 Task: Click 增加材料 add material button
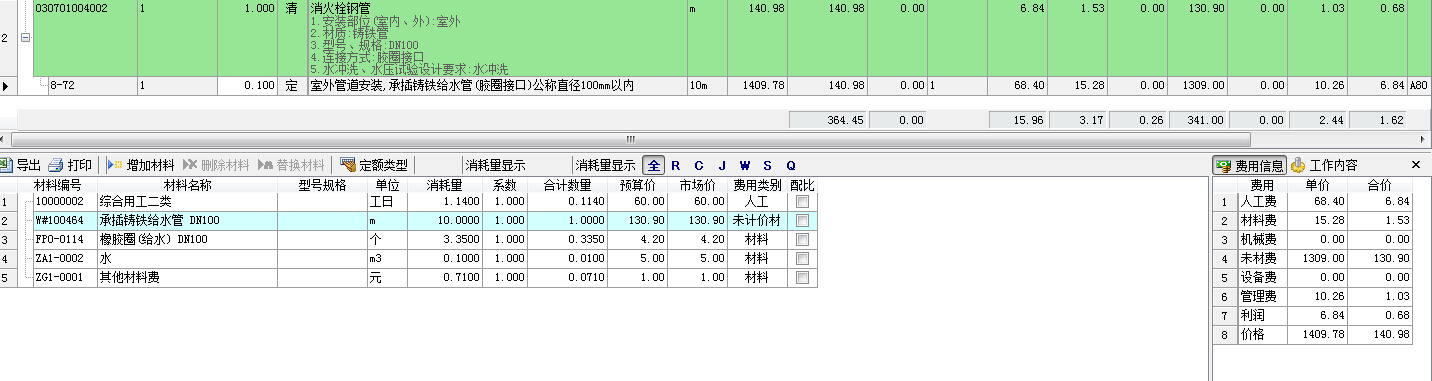pos(140,165)
